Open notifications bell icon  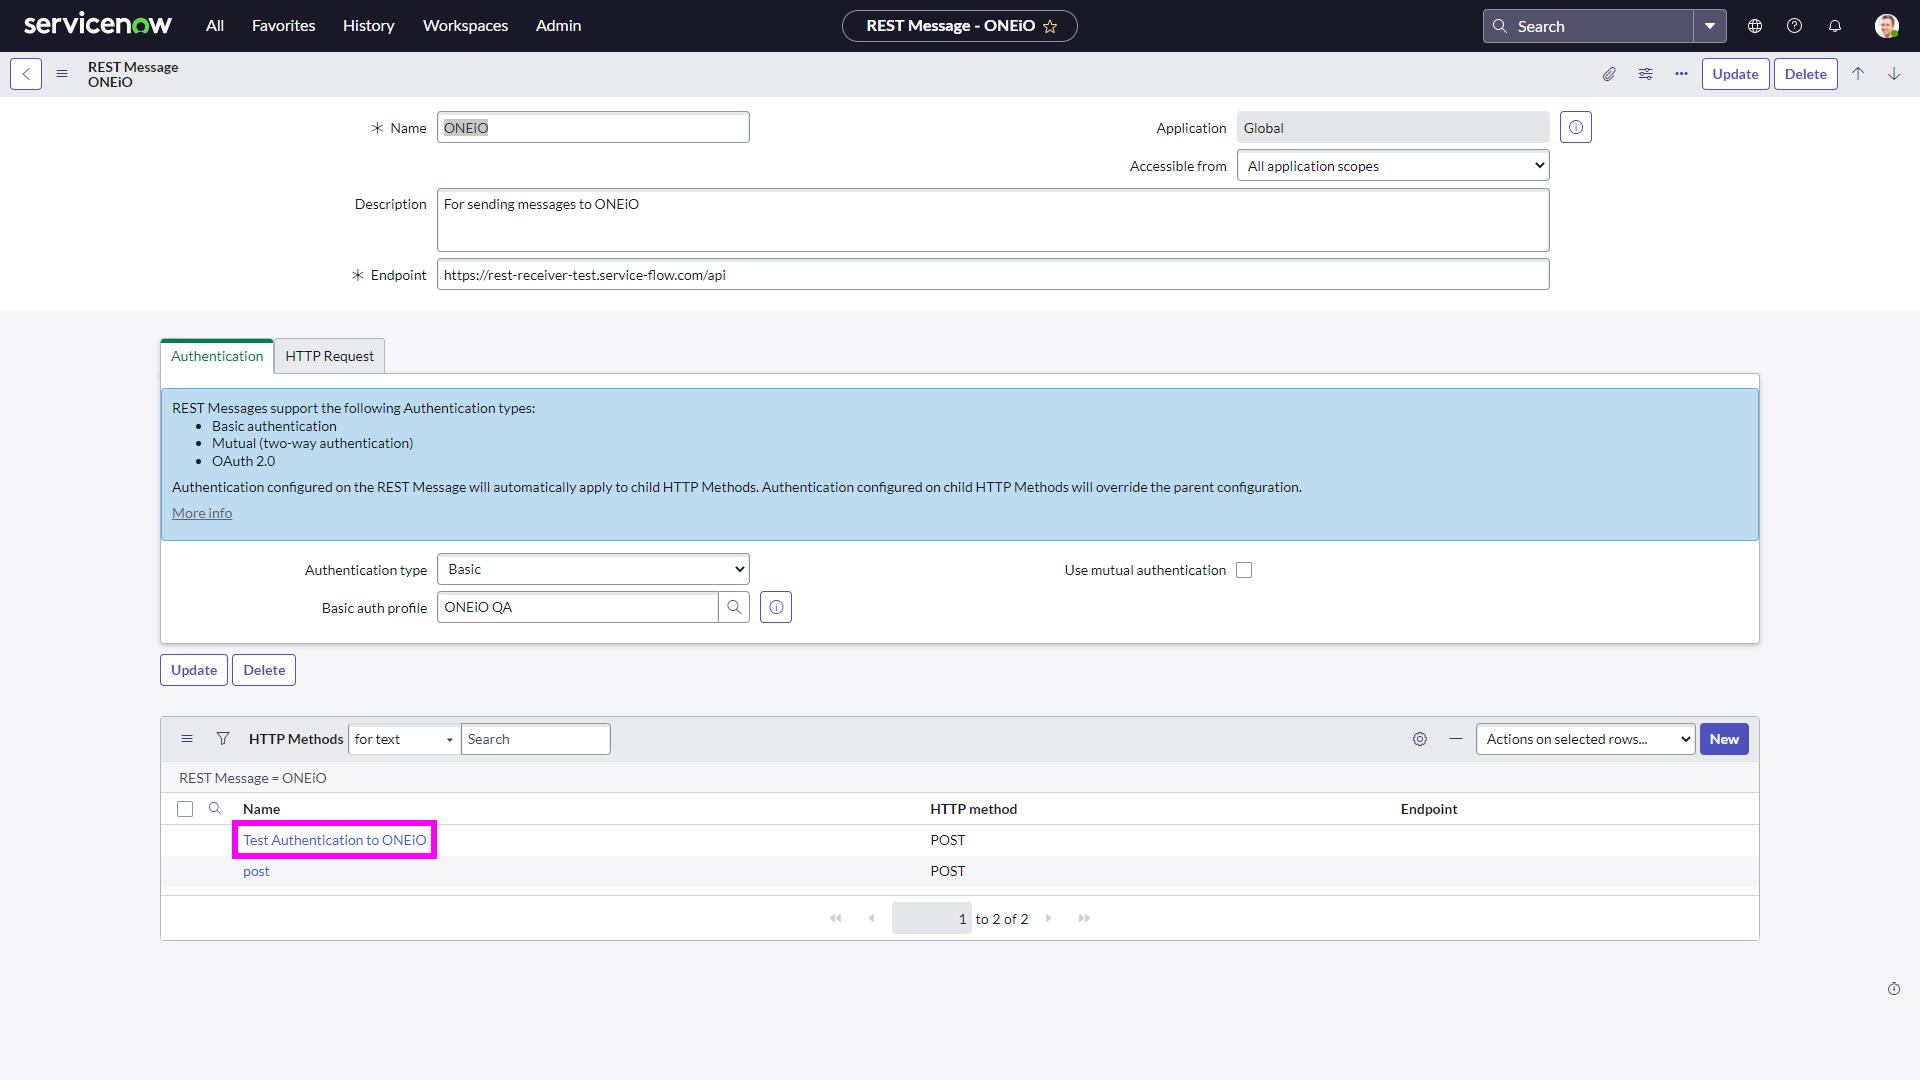click(x=1835, y=26)
